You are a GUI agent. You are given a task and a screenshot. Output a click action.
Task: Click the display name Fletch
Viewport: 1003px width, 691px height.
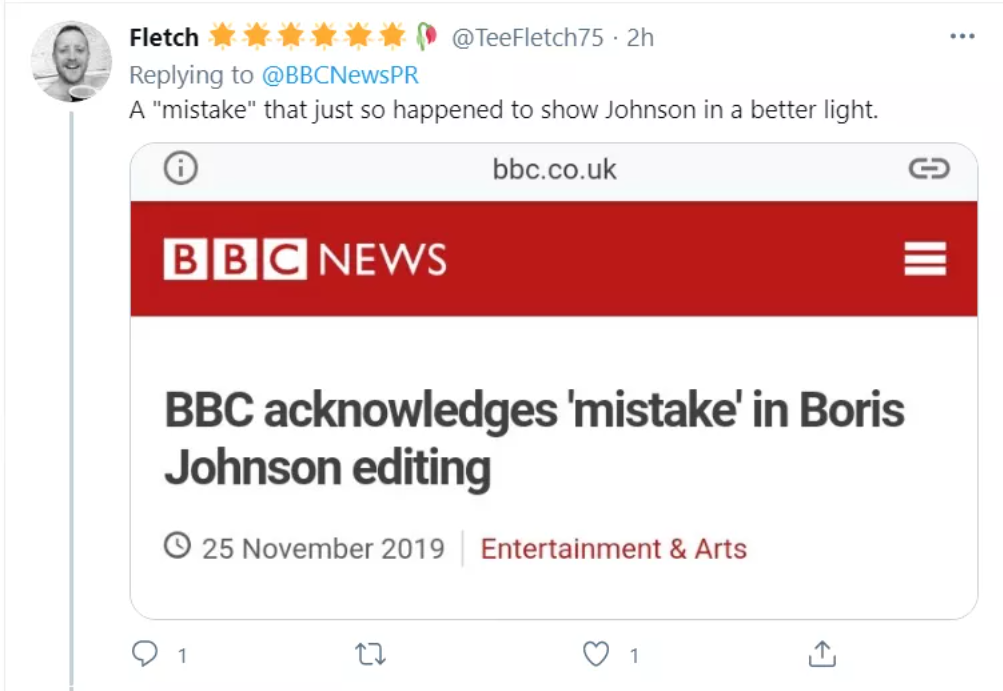click(164, 38)
